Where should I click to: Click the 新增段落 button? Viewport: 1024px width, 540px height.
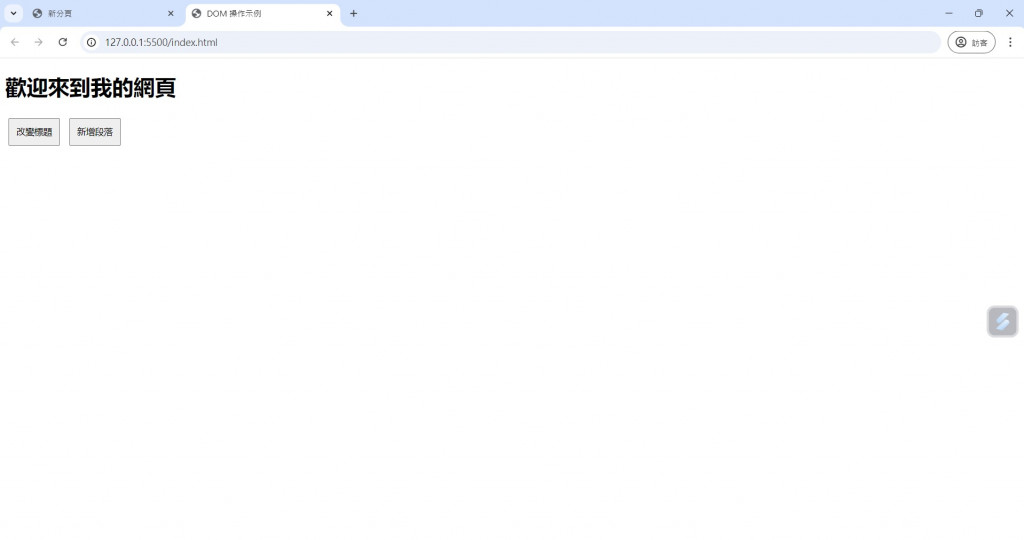pyautogui.click(x=95, y=132)
